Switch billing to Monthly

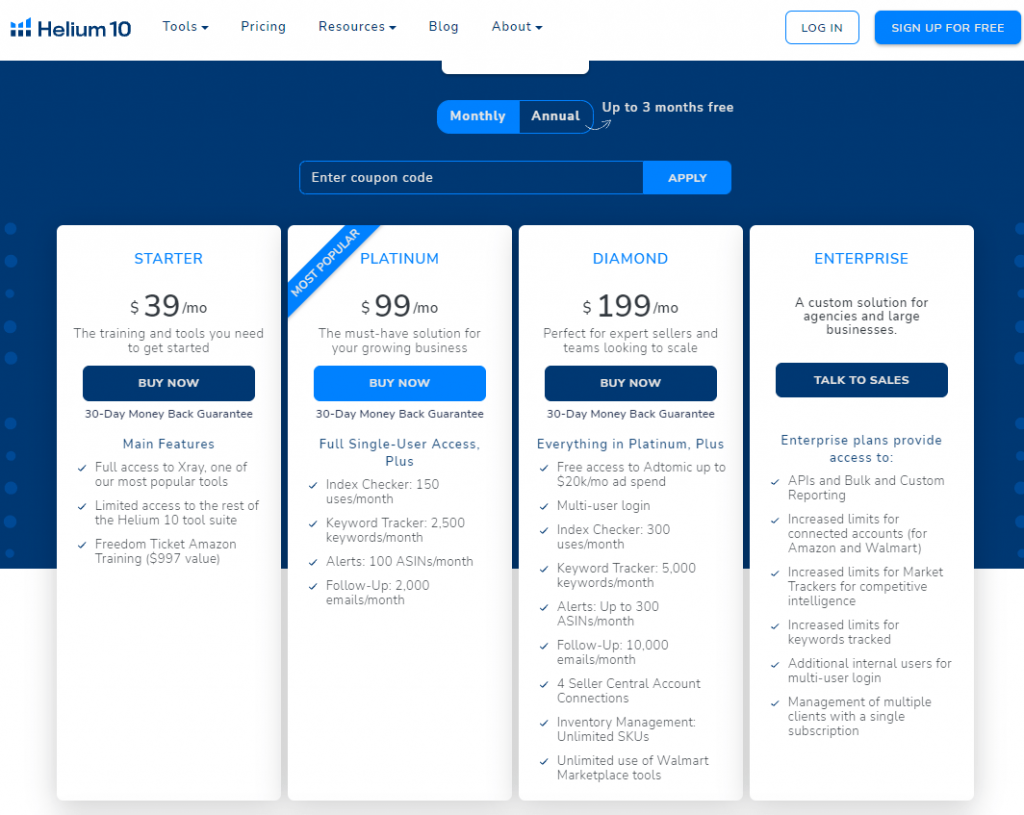pyautogui.click(x=478, y=116)
